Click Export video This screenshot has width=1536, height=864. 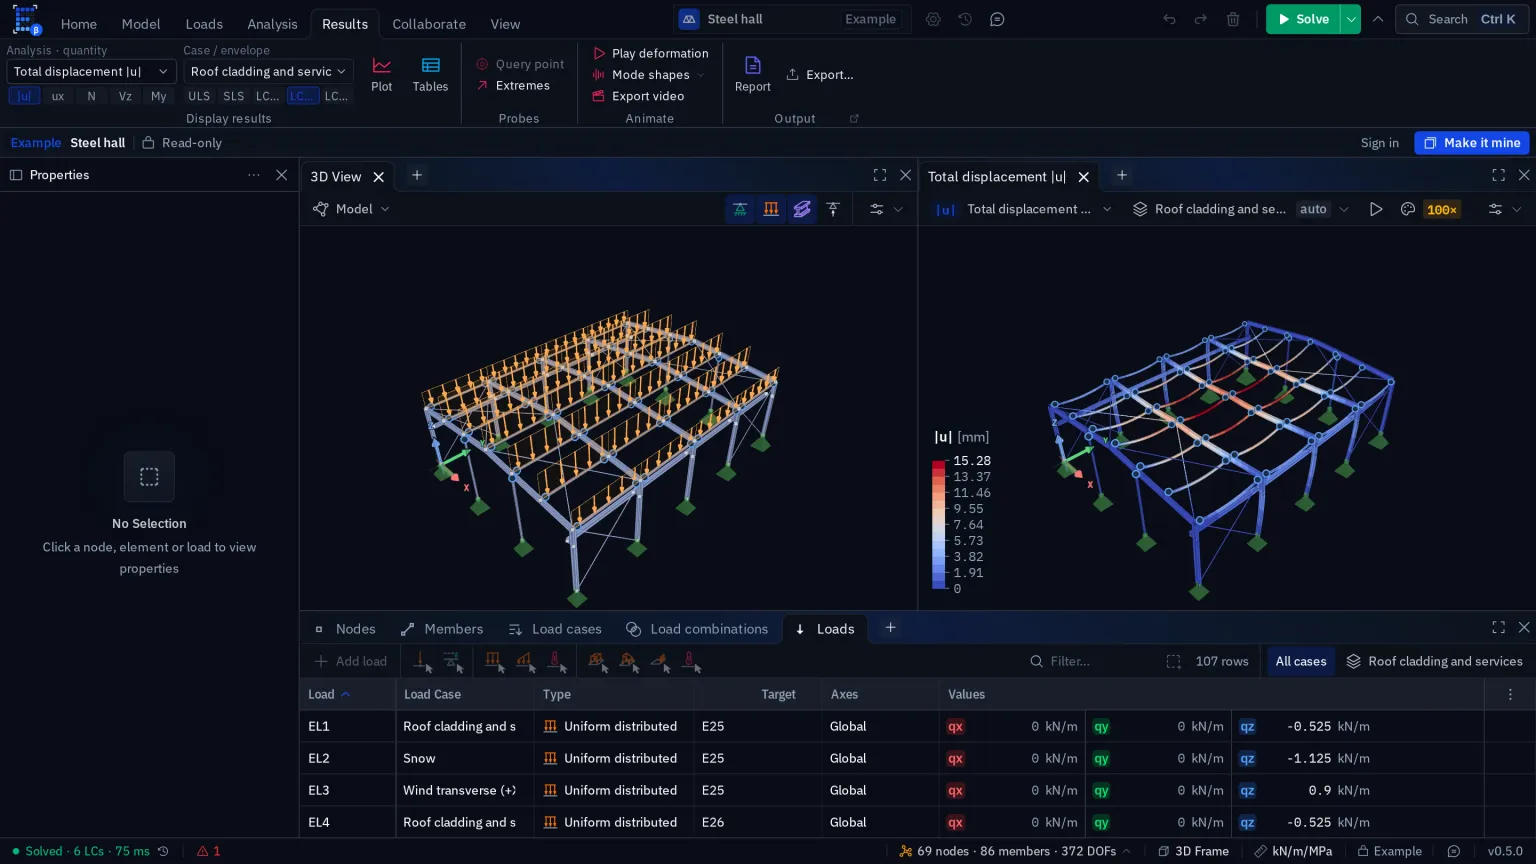[x=638, y=96]
